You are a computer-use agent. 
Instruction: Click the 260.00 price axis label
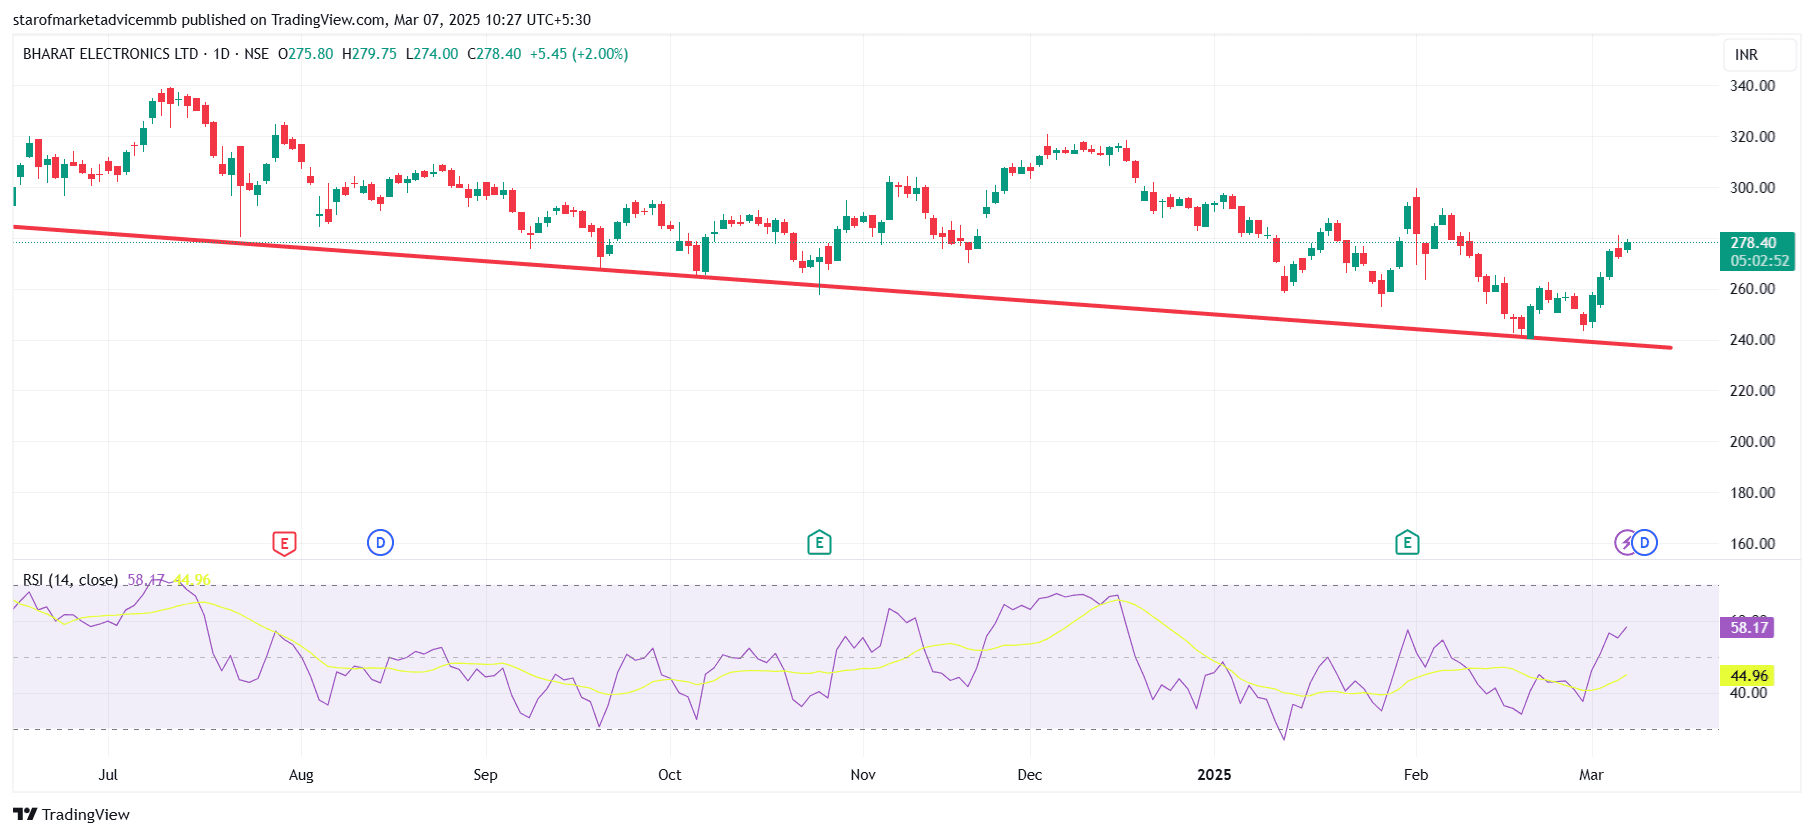click(x=1753, y=289)
